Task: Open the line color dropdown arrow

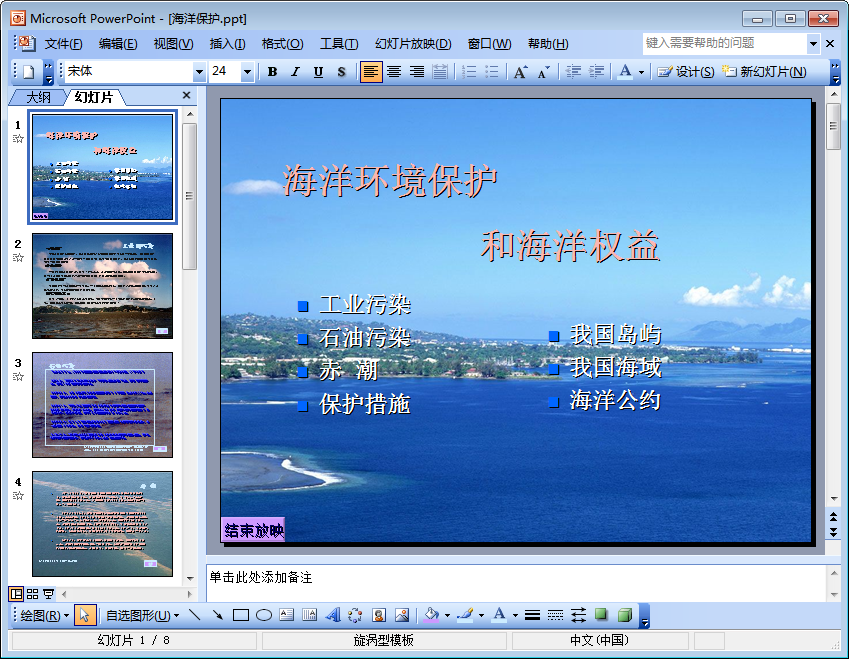Action: (x=481, y=616)
